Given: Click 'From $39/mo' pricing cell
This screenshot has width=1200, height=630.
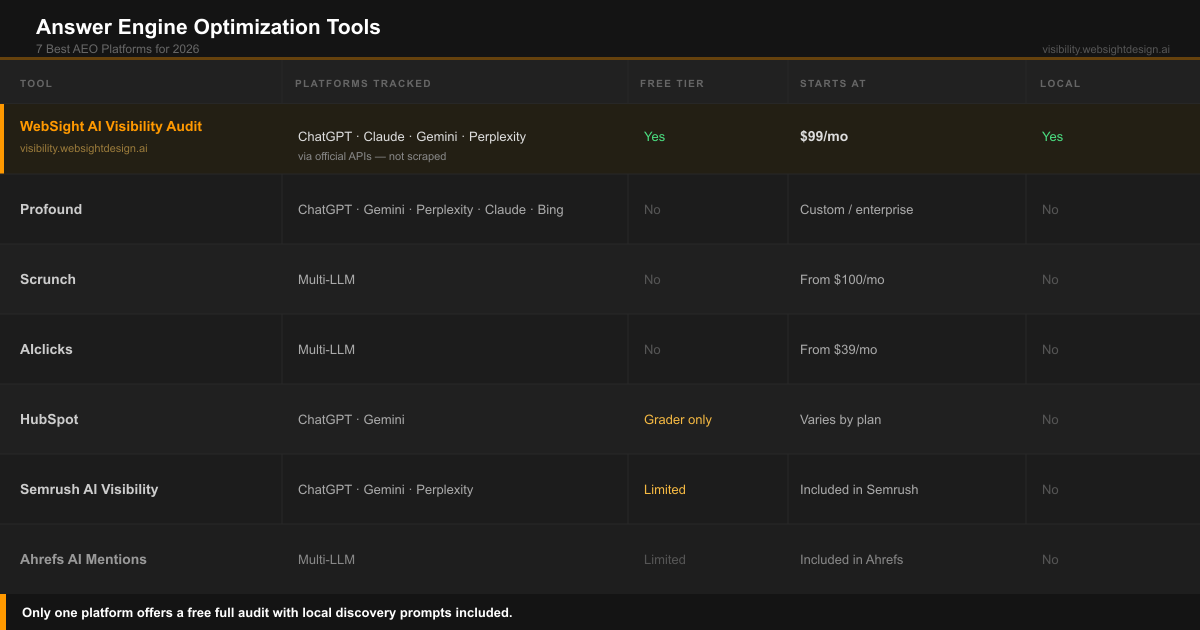Looking at the screenshot, I should pyautogui.click(x=838, y=349).
